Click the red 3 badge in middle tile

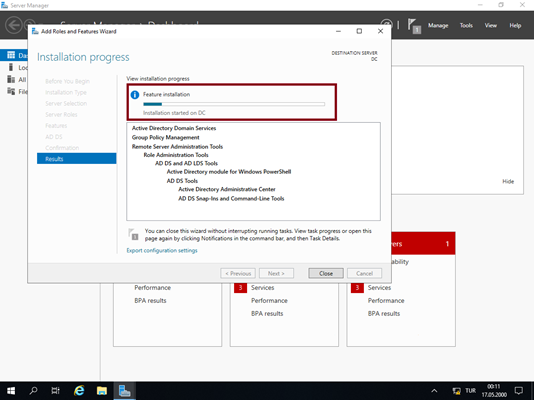click(240, 288)
